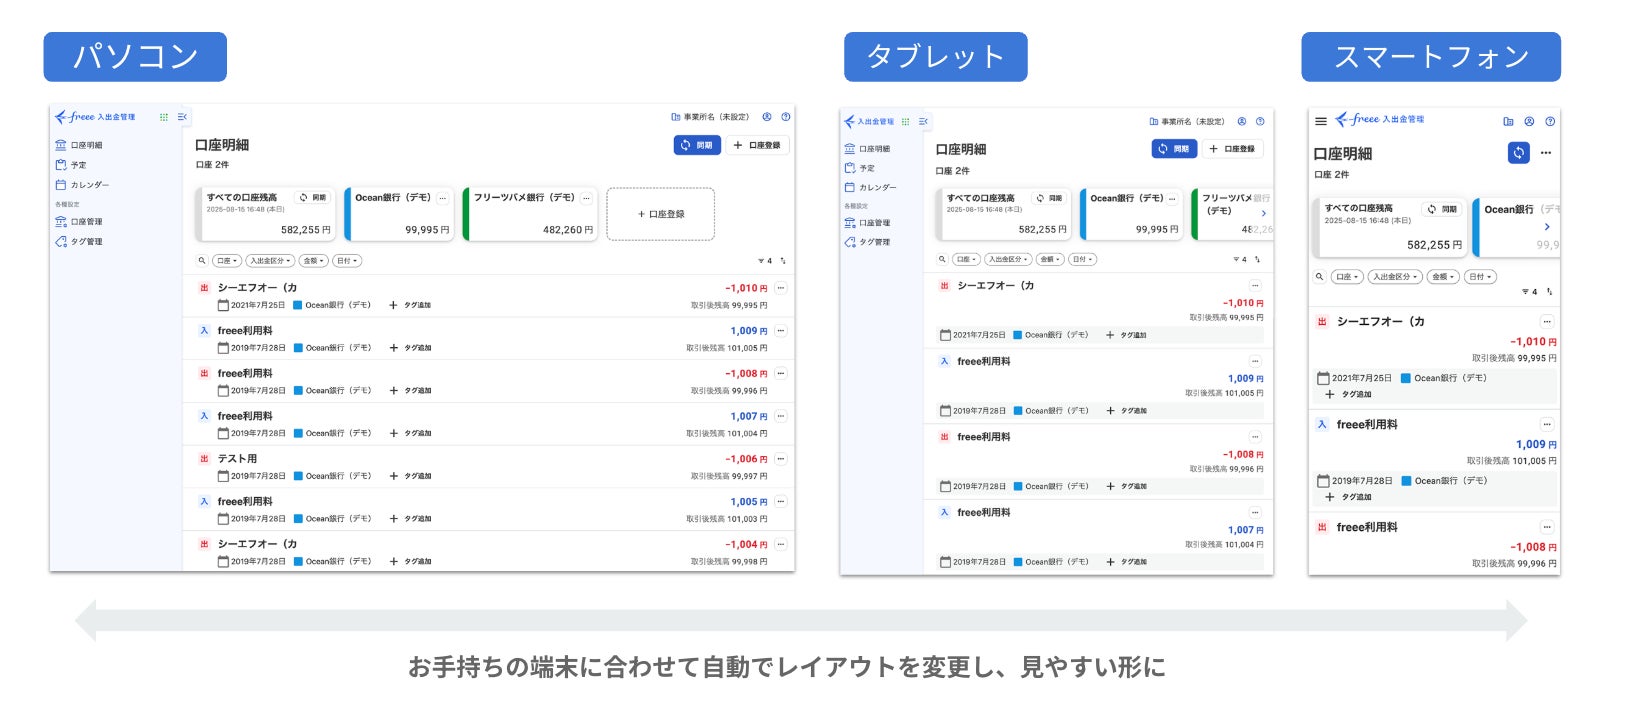Screen dimensions: 1651x701
Task: Tap help icon in smartphone header
Action: 1550,121
